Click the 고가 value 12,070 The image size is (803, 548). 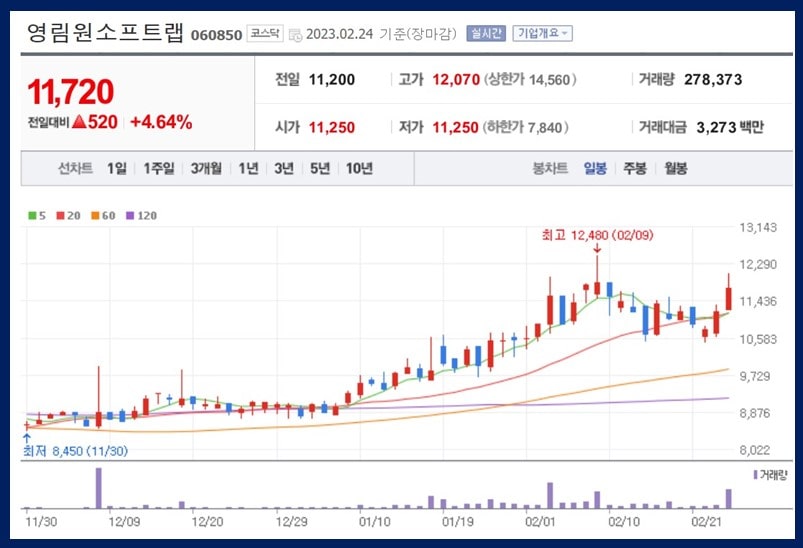click(x=456, y=80)
